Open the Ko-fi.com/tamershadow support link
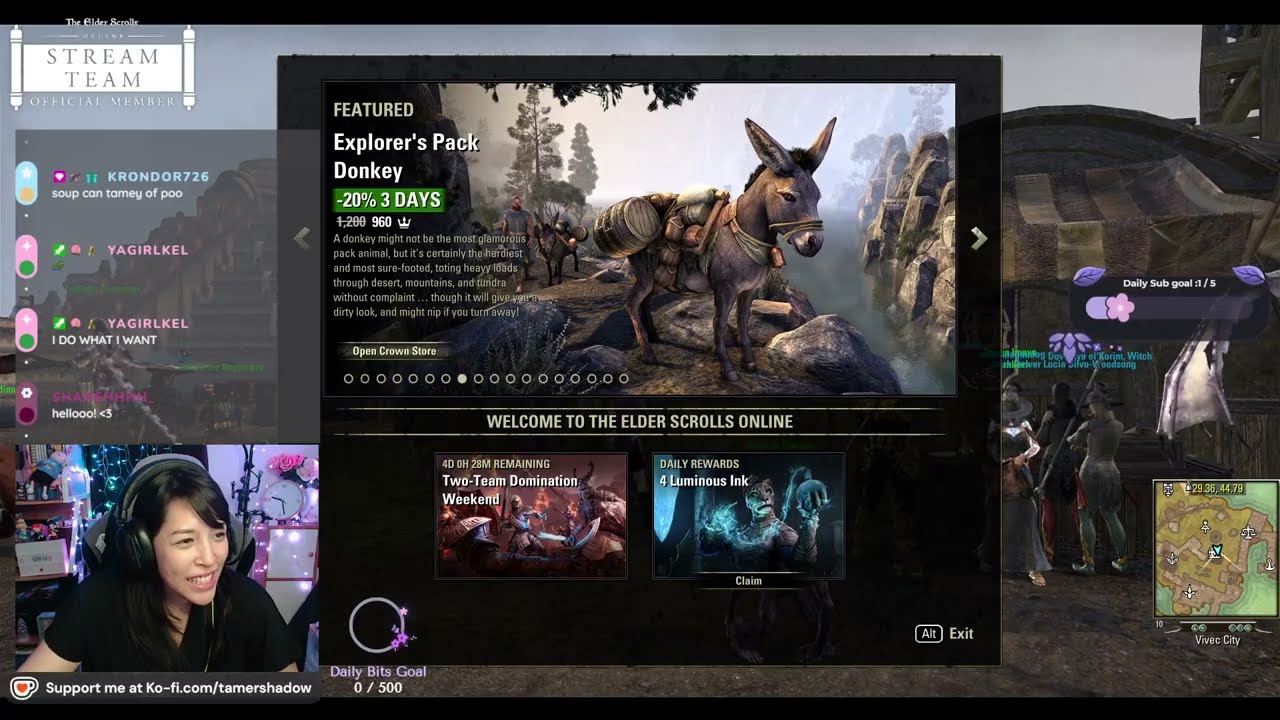The width and height of the screenshot is (1280, 720). (179, 688)
